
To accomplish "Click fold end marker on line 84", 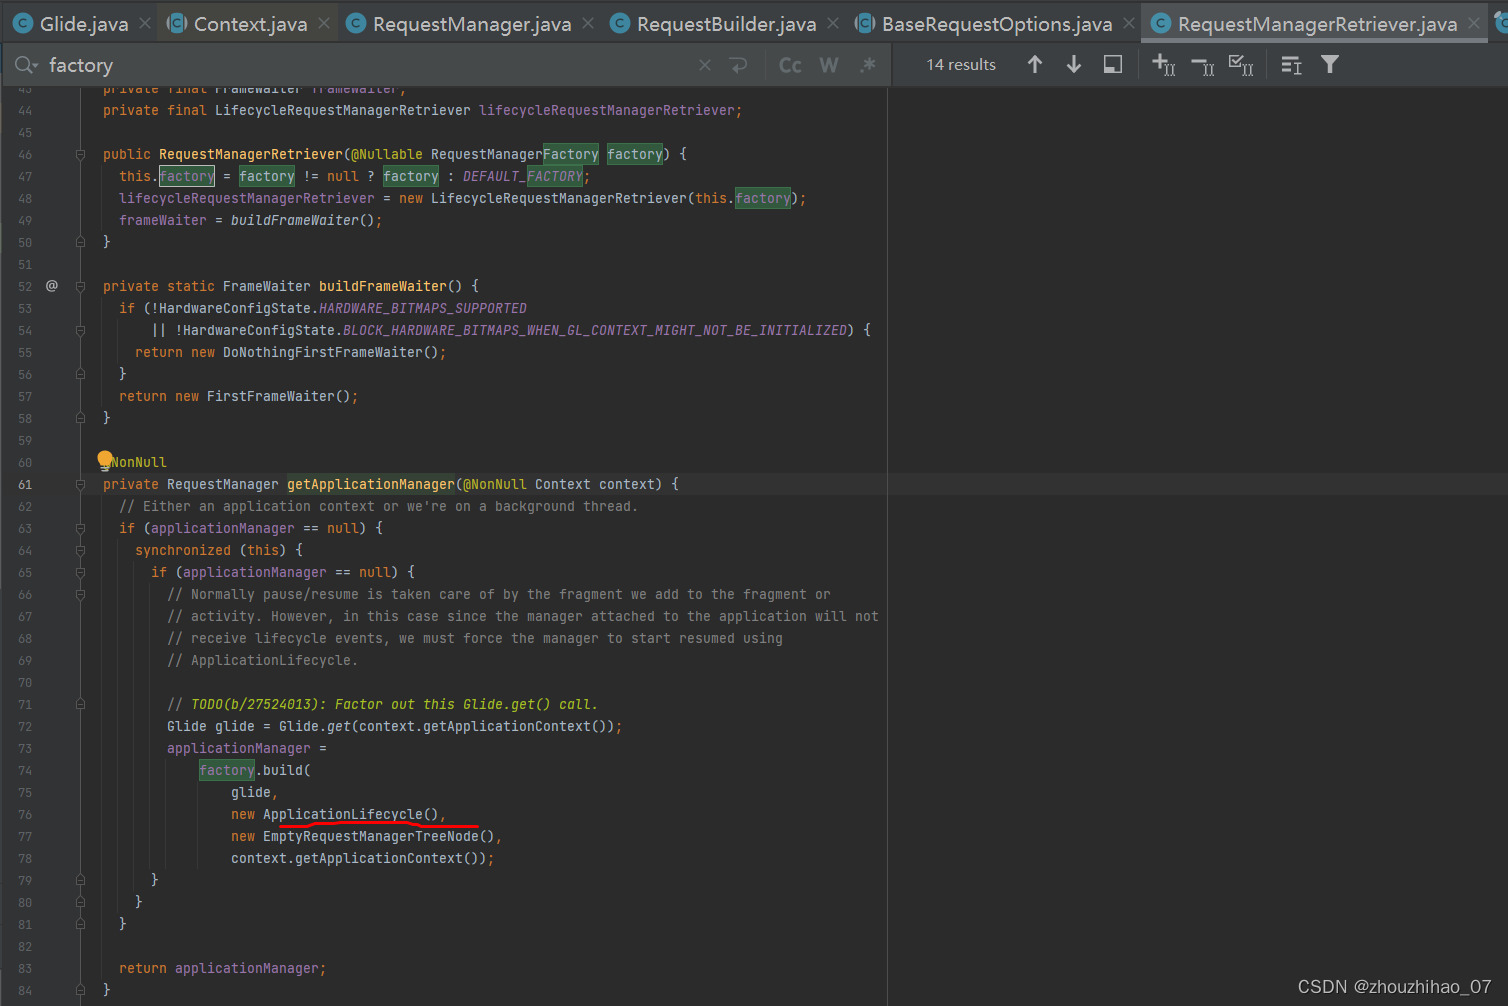I will (80, 990).
